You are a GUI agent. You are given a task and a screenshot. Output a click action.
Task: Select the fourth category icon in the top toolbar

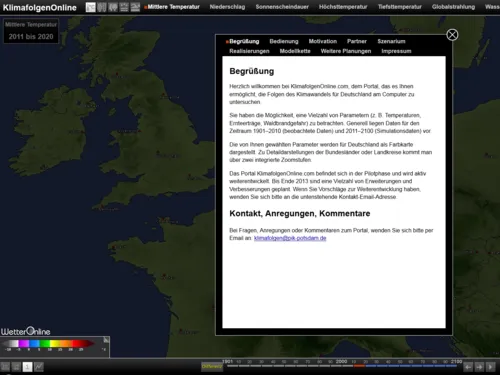(124, 7)
